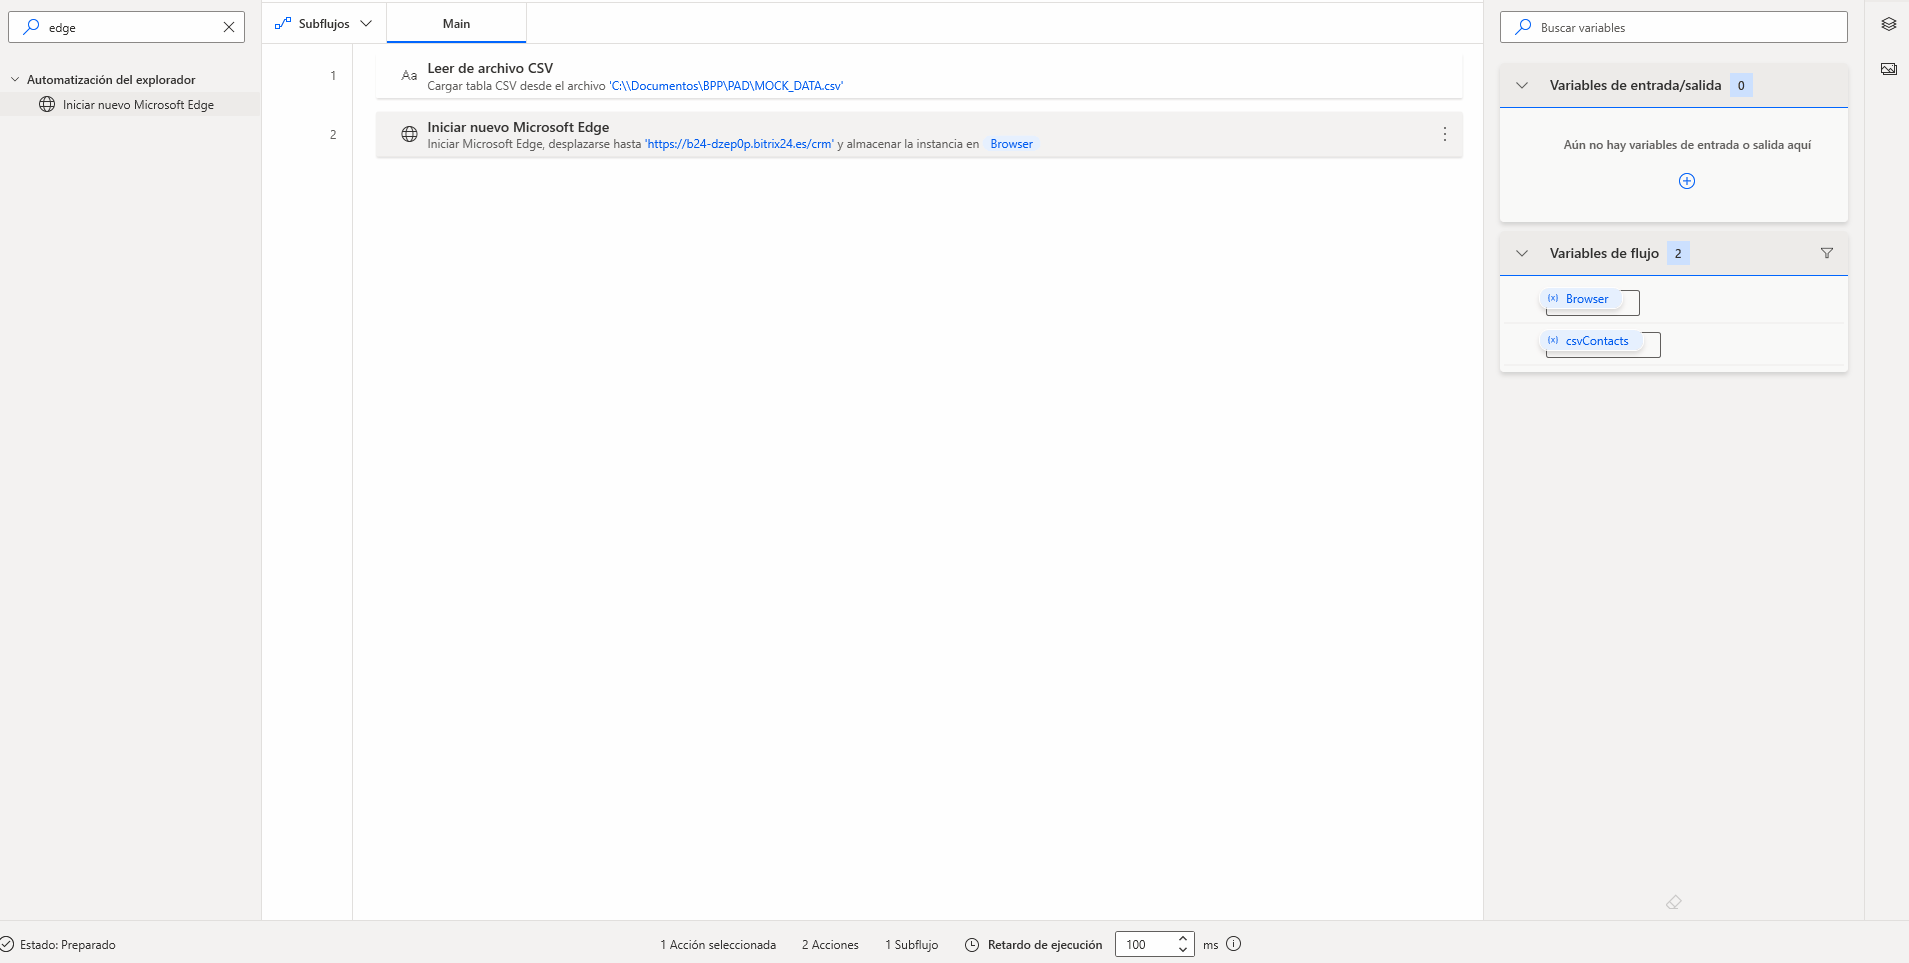
Task: Open the flow variables filter
Action: click(1827, 253)
